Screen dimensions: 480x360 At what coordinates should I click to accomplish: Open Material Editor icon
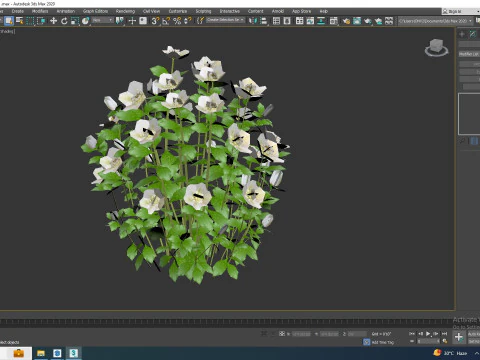coord(333,21)
